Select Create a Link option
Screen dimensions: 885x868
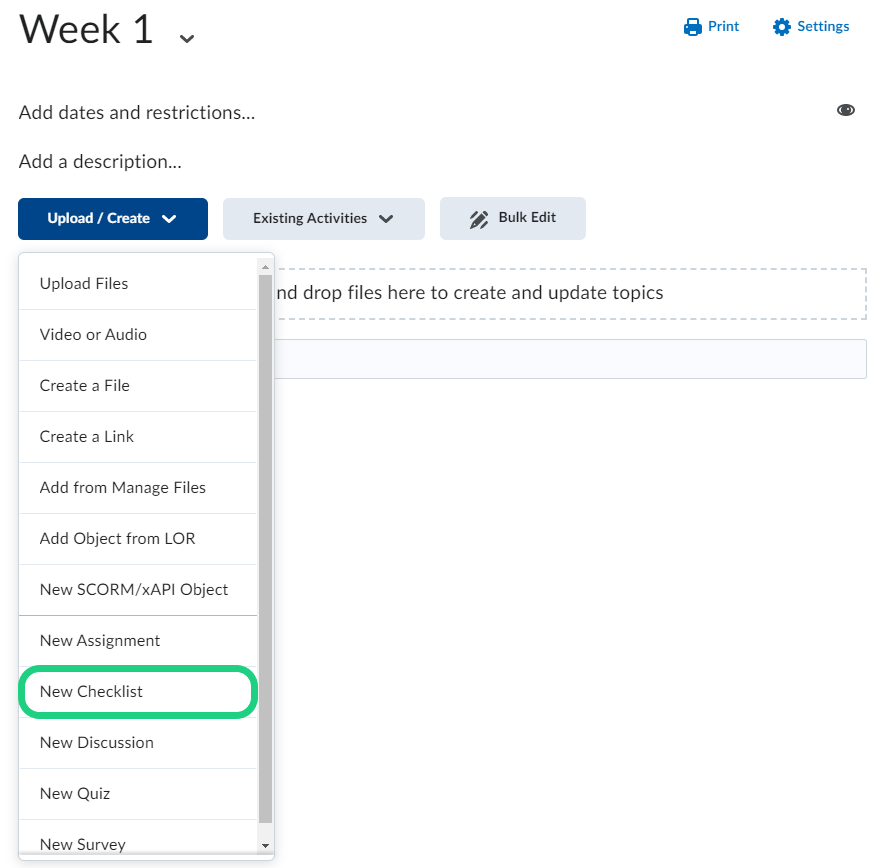(x=87, y=437)
